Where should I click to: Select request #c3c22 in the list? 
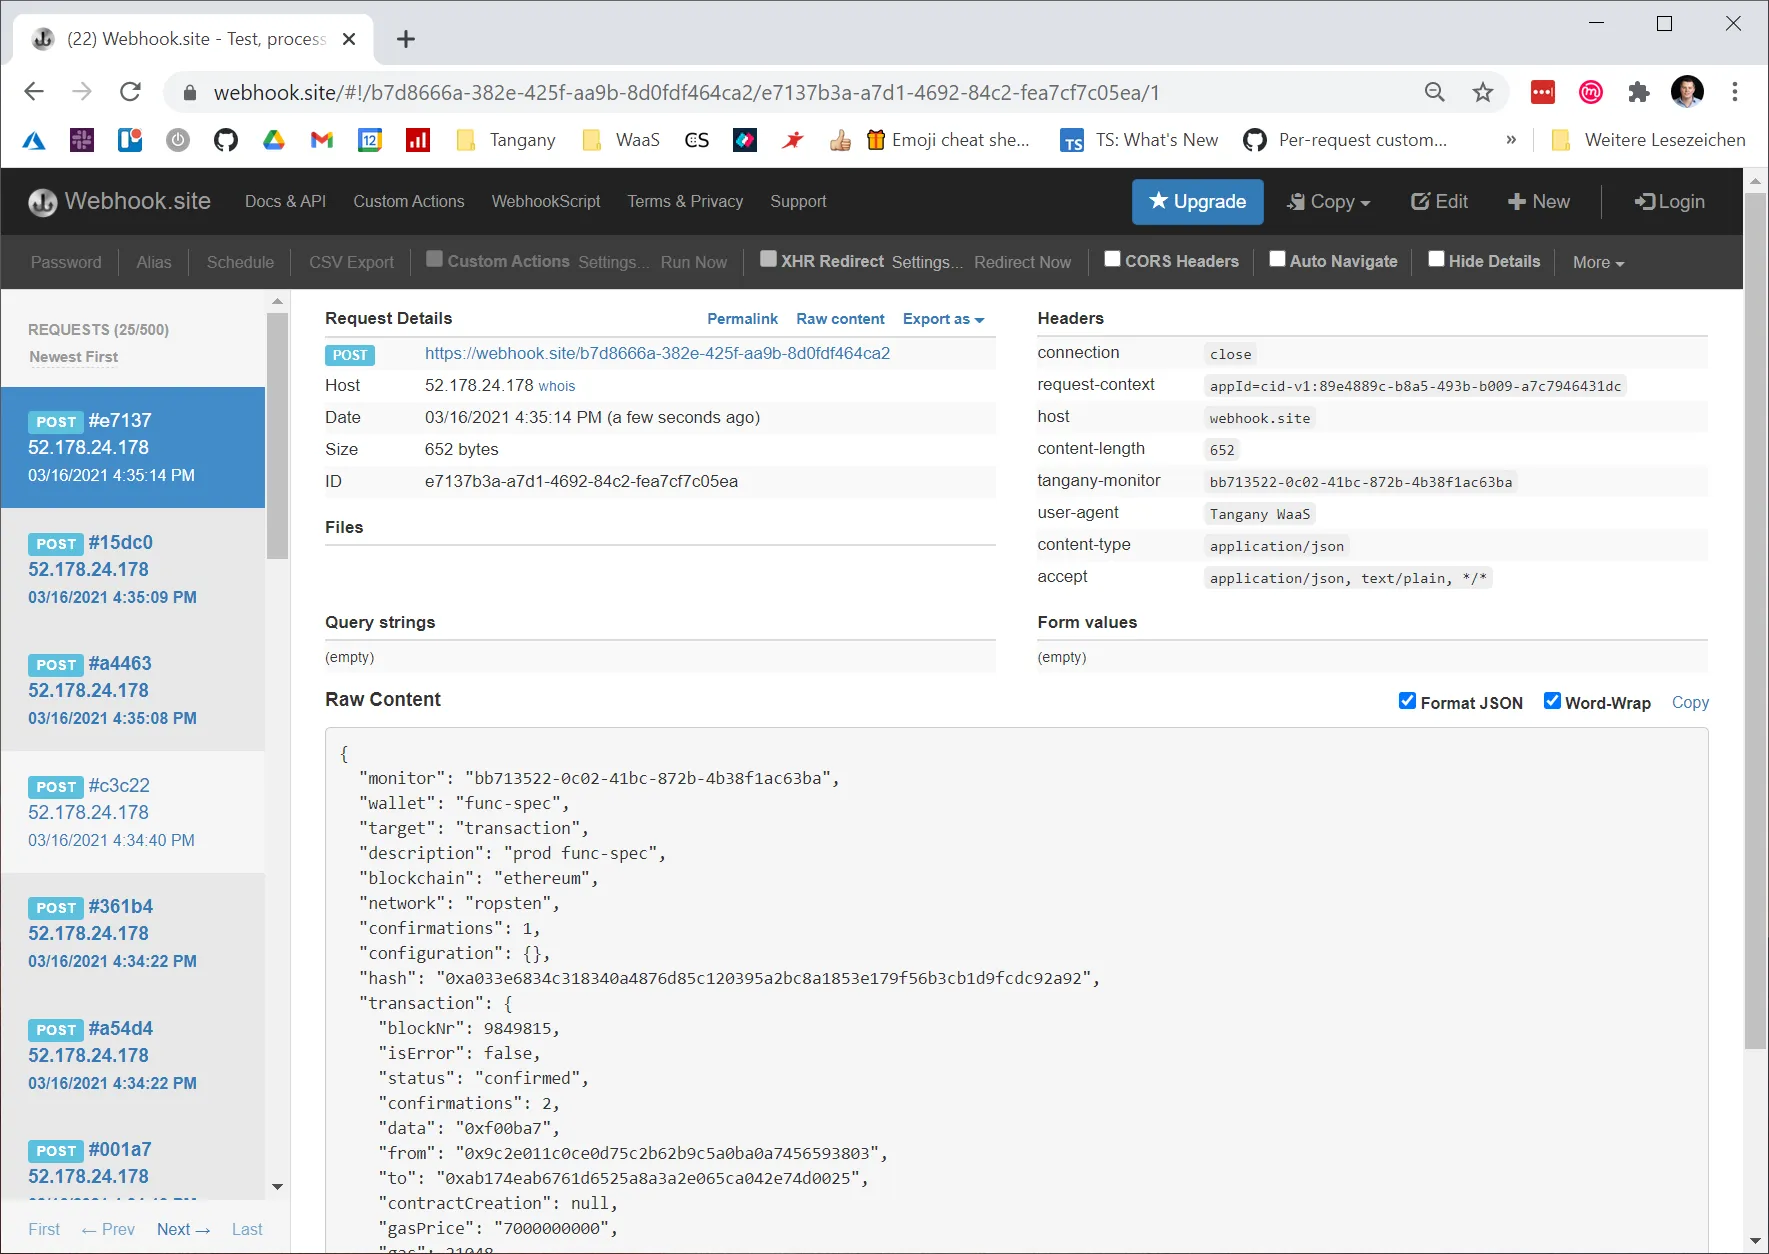[x=133, y=812]
